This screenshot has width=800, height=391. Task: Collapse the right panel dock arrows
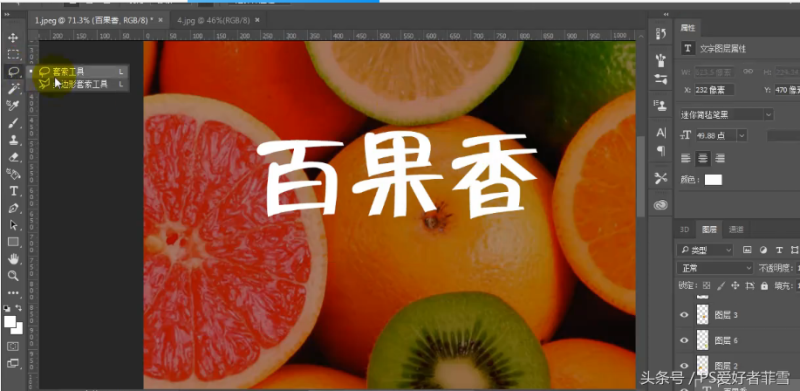(666, 14)
